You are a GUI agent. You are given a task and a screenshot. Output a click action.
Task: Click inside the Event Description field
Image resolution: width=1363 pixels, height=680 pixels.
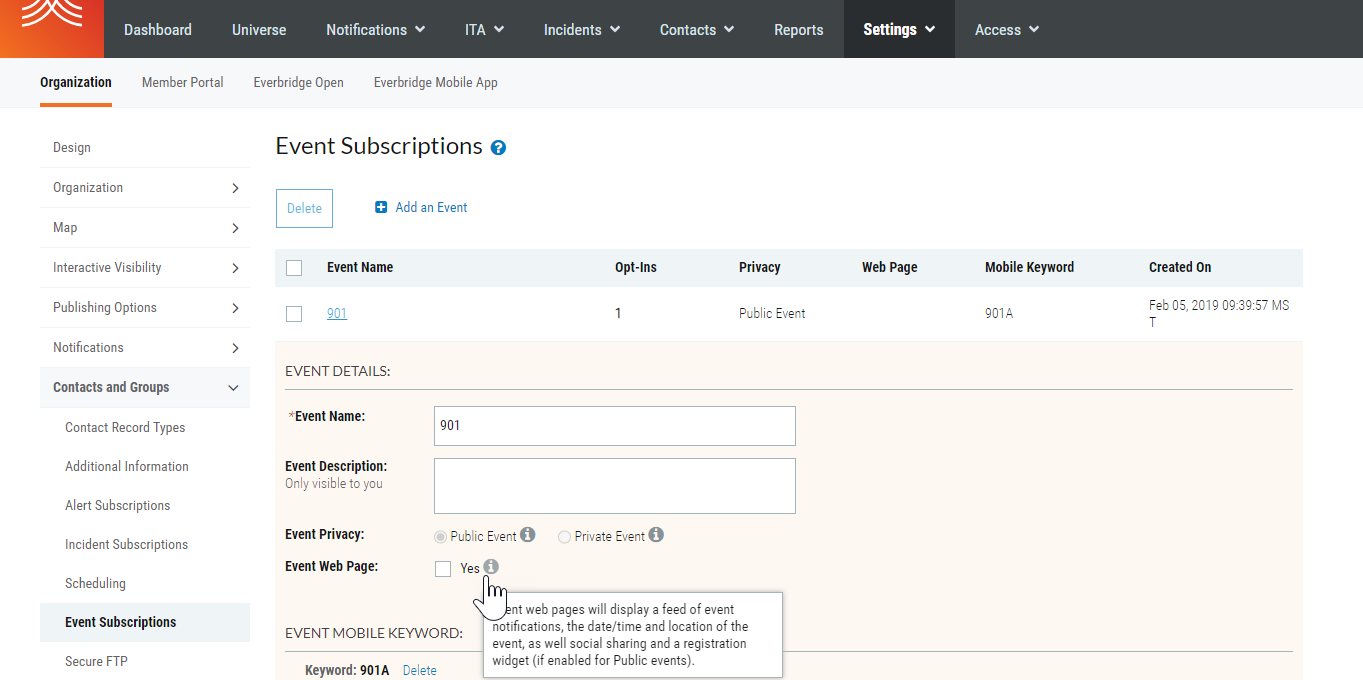click(613, 485)
